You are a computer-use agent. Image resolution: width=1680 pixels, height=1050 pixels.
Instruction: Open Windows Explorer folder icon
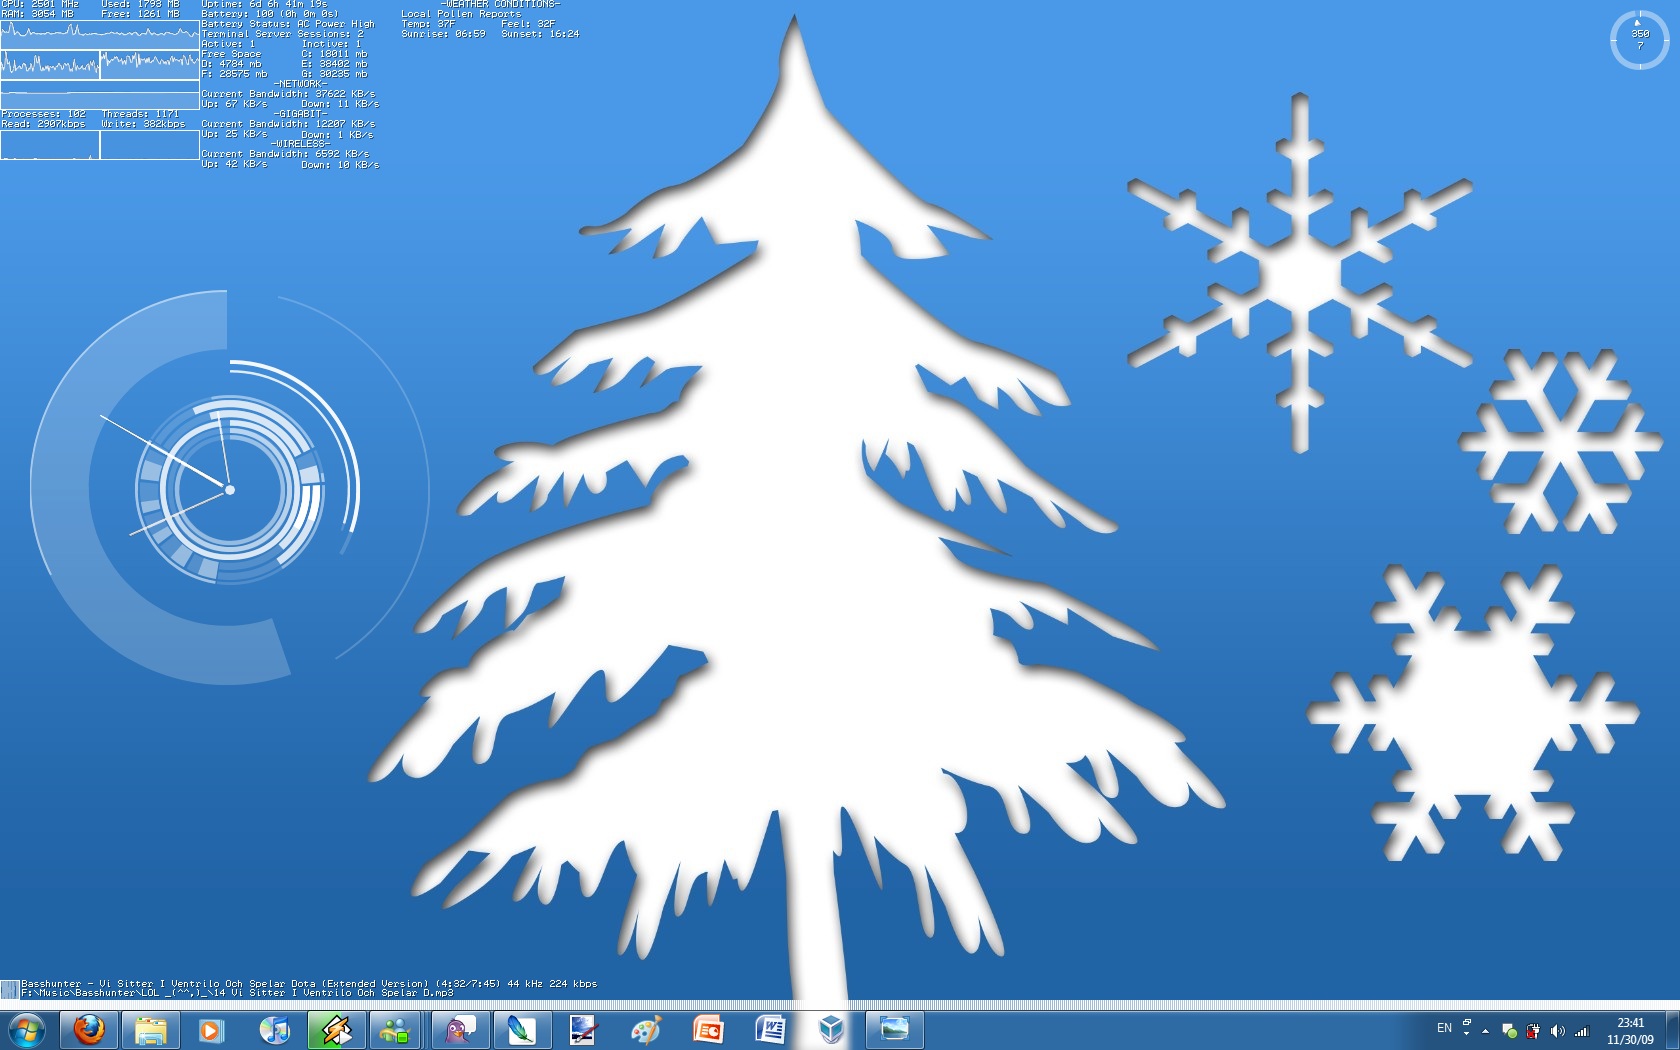click(150, 1029)
